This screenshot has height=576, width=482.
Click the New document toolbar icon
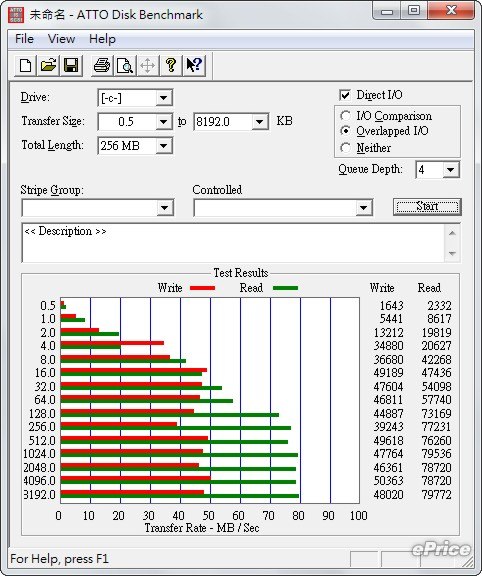pos(25,65)
